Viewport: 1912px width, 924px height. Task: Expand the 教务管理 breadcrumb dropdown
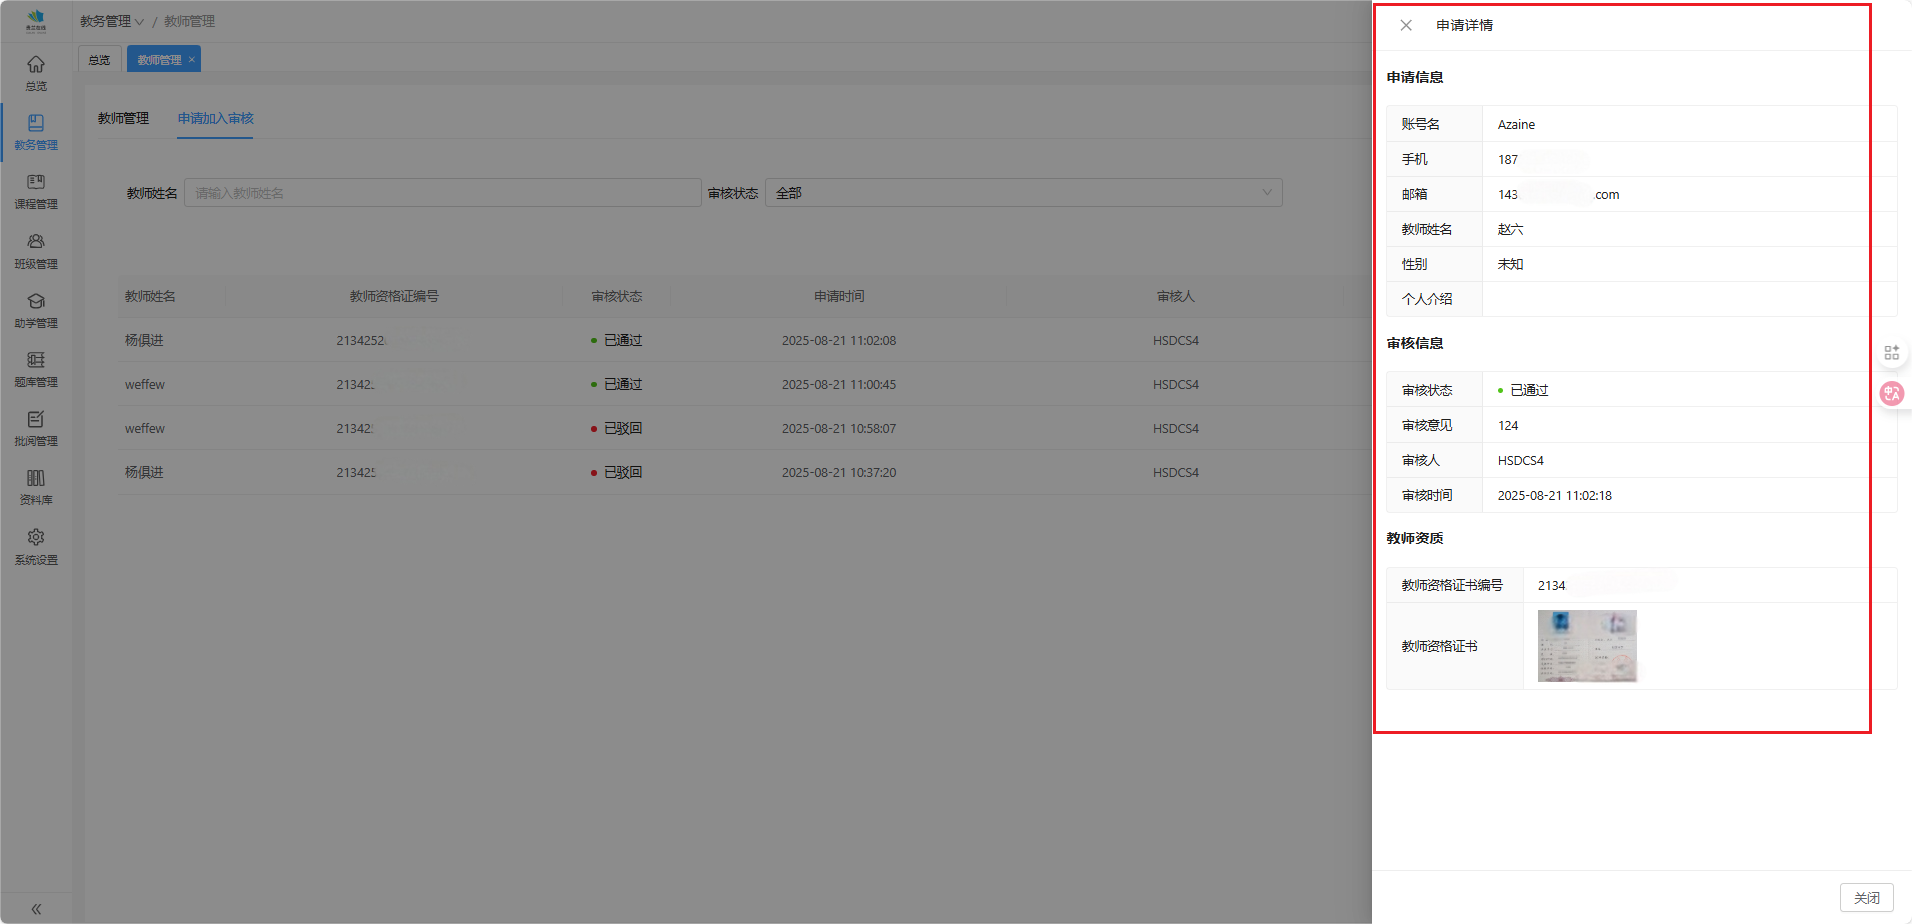point(112,21)
